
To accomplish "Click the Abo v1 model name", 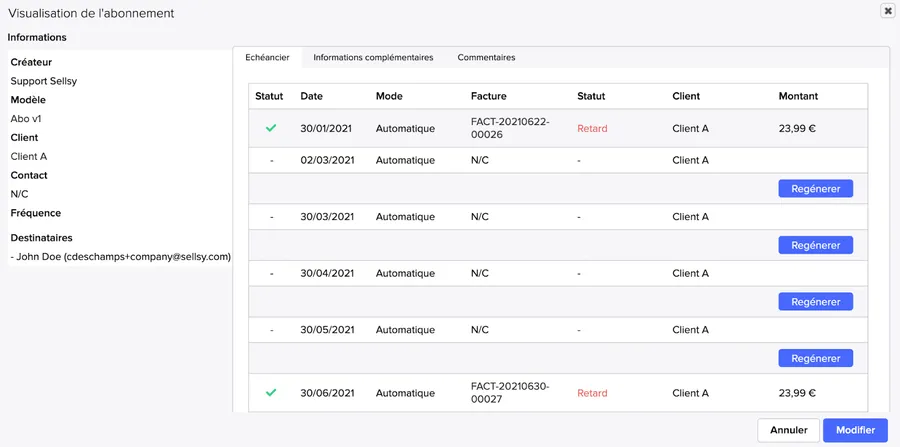I will 26,119.
